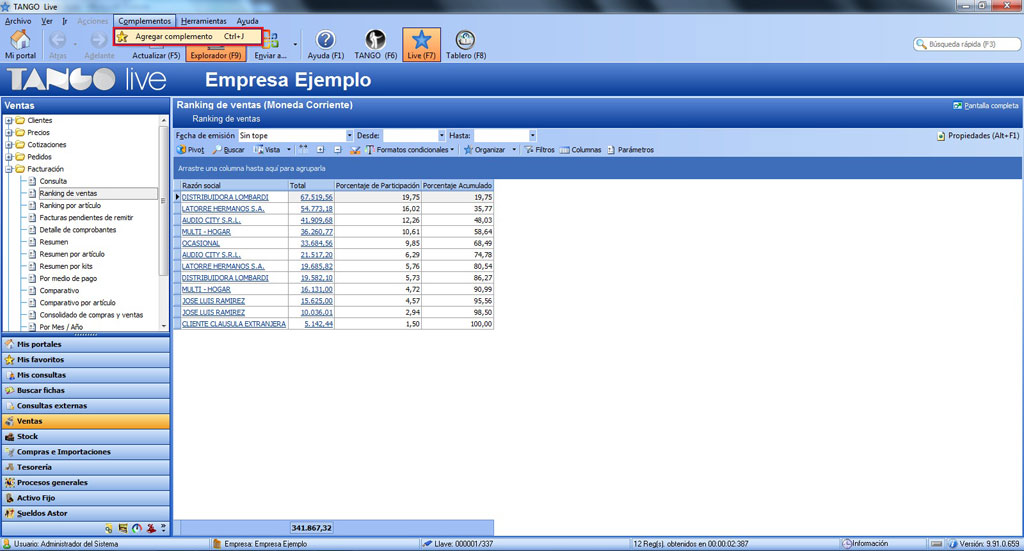This screenshot has width=1024, height=551.
Task: Click Información status bar item
Action: pos(865,544)
